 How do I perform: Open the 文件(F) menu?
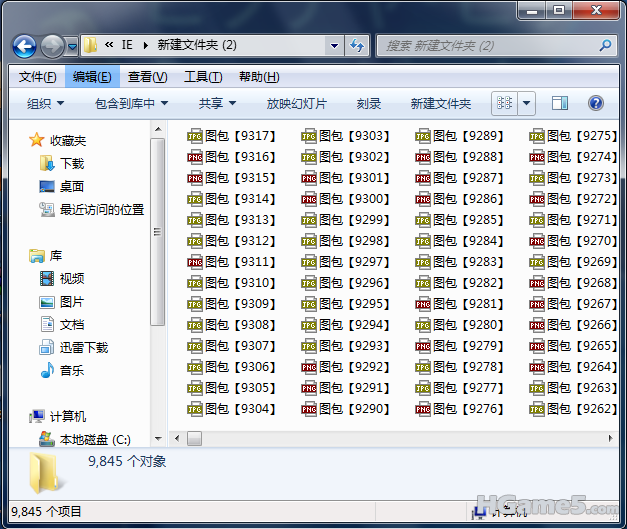click(x=38, y=77)
